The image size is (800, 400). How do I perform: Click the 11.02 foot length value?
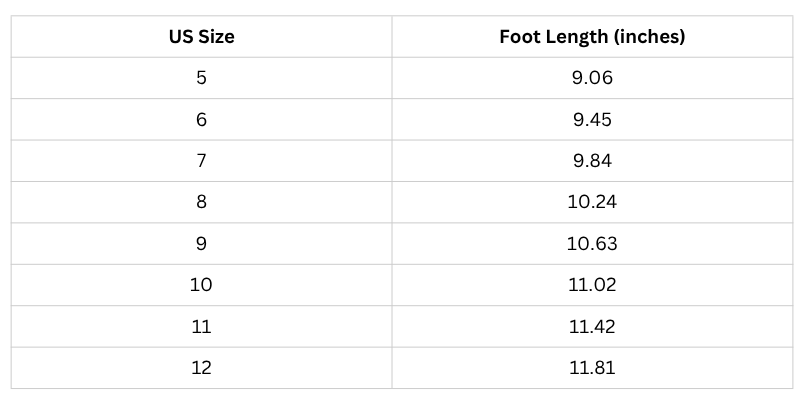pyautogui.click(x=592, y=285)
